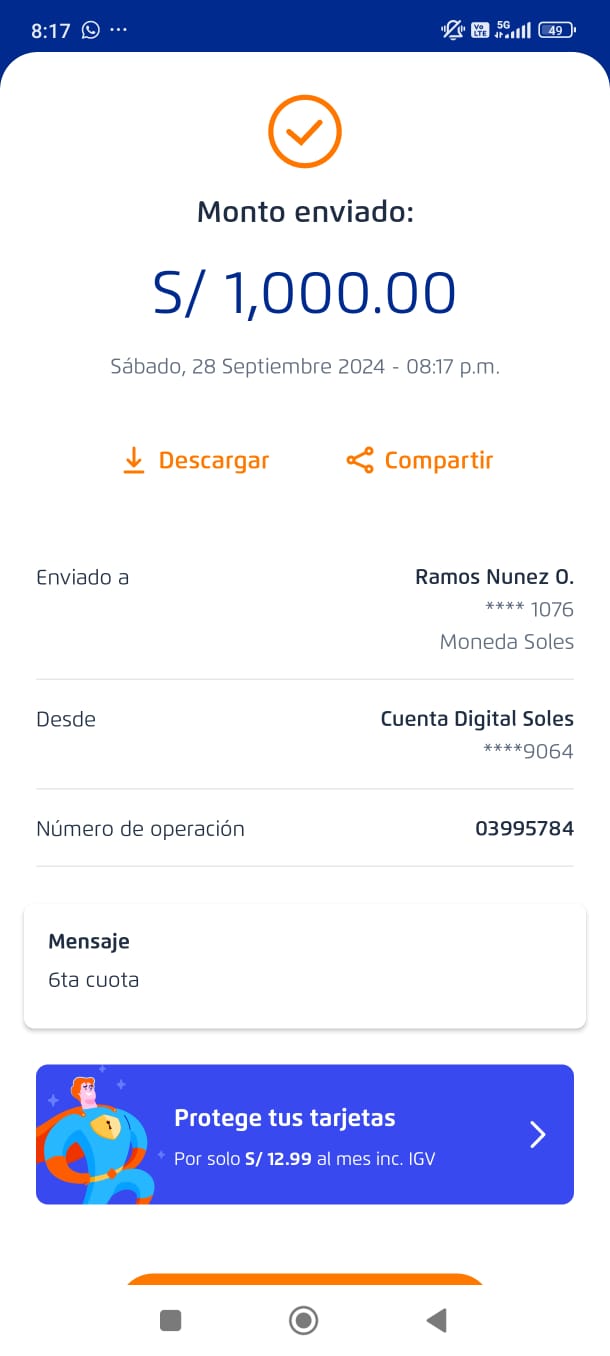The height and width of the screenshot is (1356, 610).
Task: Tap the S/ 1,000.00 amount sent
Action: click(305, 293)
